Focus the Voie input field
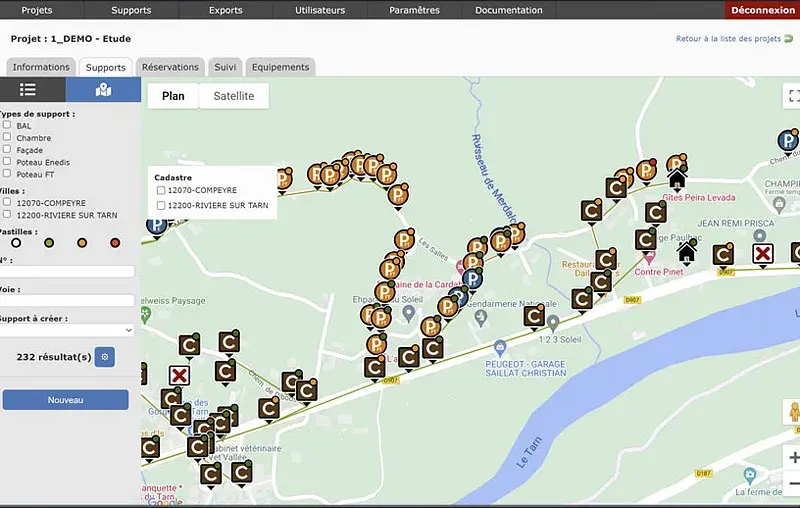 pyautogui.click(x=67, y=300)
